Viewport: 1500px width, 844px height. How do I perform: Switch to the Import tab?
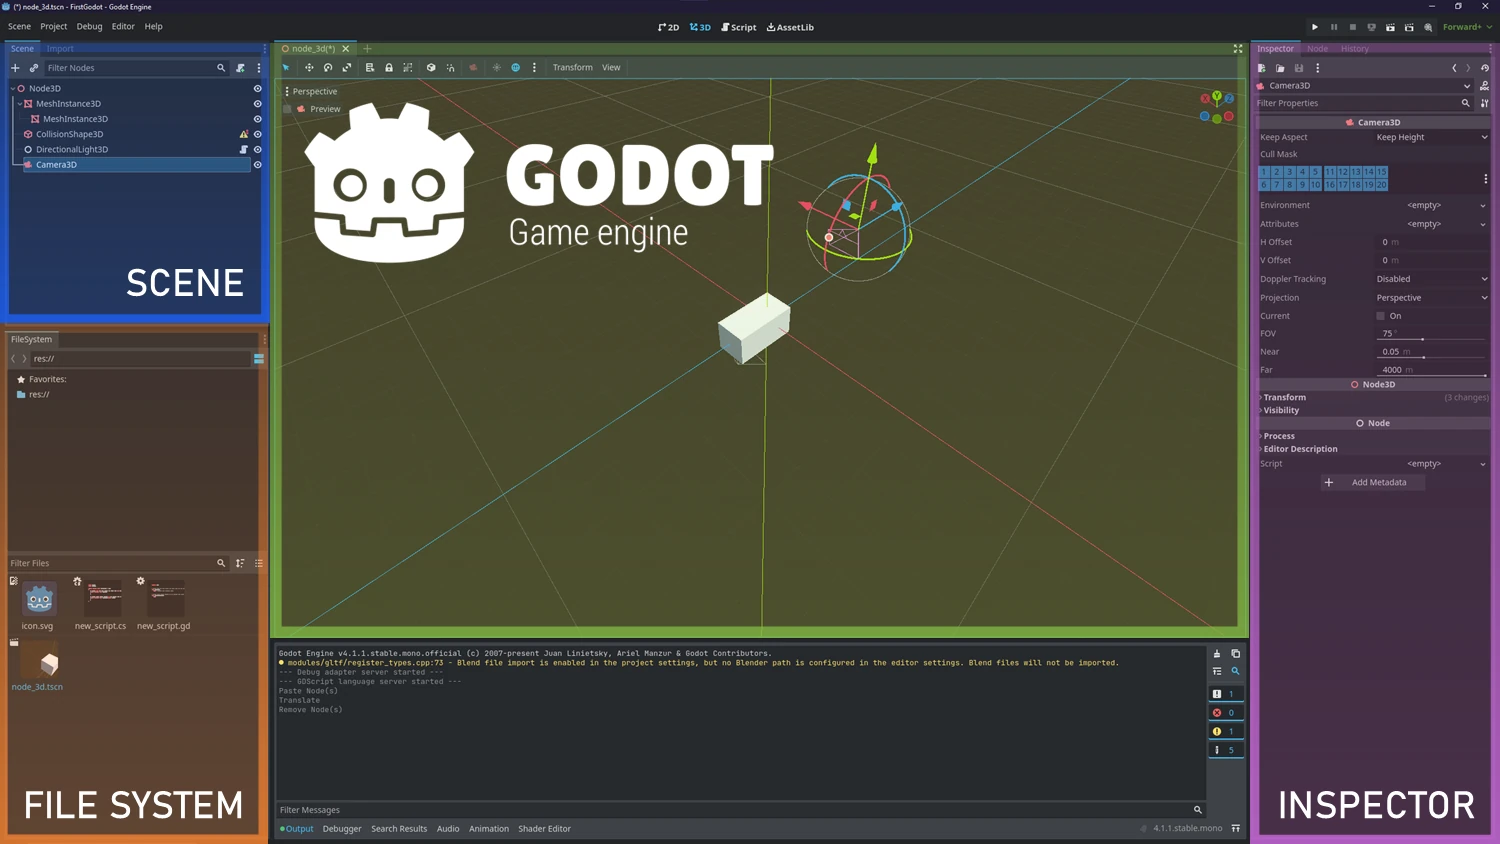[60, 49]
